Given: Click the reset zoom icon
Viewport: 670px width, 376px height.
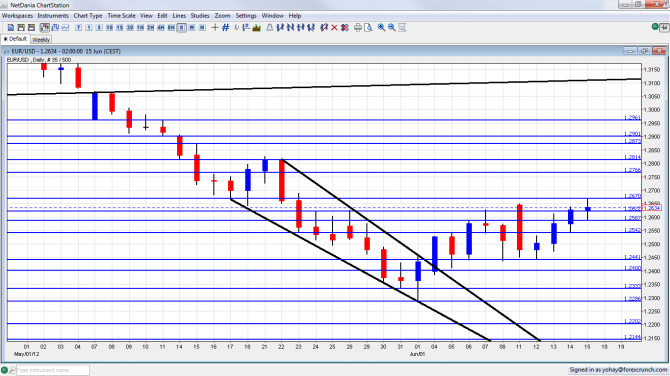Looking at the screenshot, I should coord(402,27).
